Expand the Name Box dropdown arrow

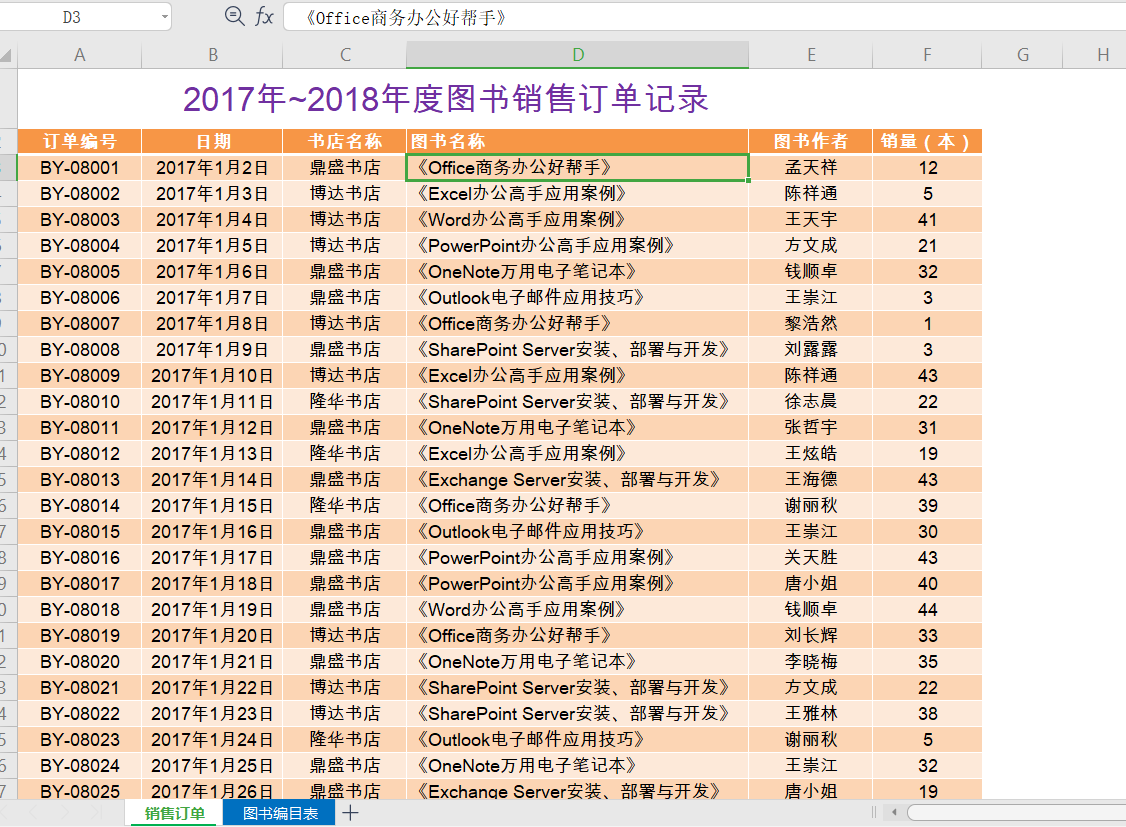[164, 17]
